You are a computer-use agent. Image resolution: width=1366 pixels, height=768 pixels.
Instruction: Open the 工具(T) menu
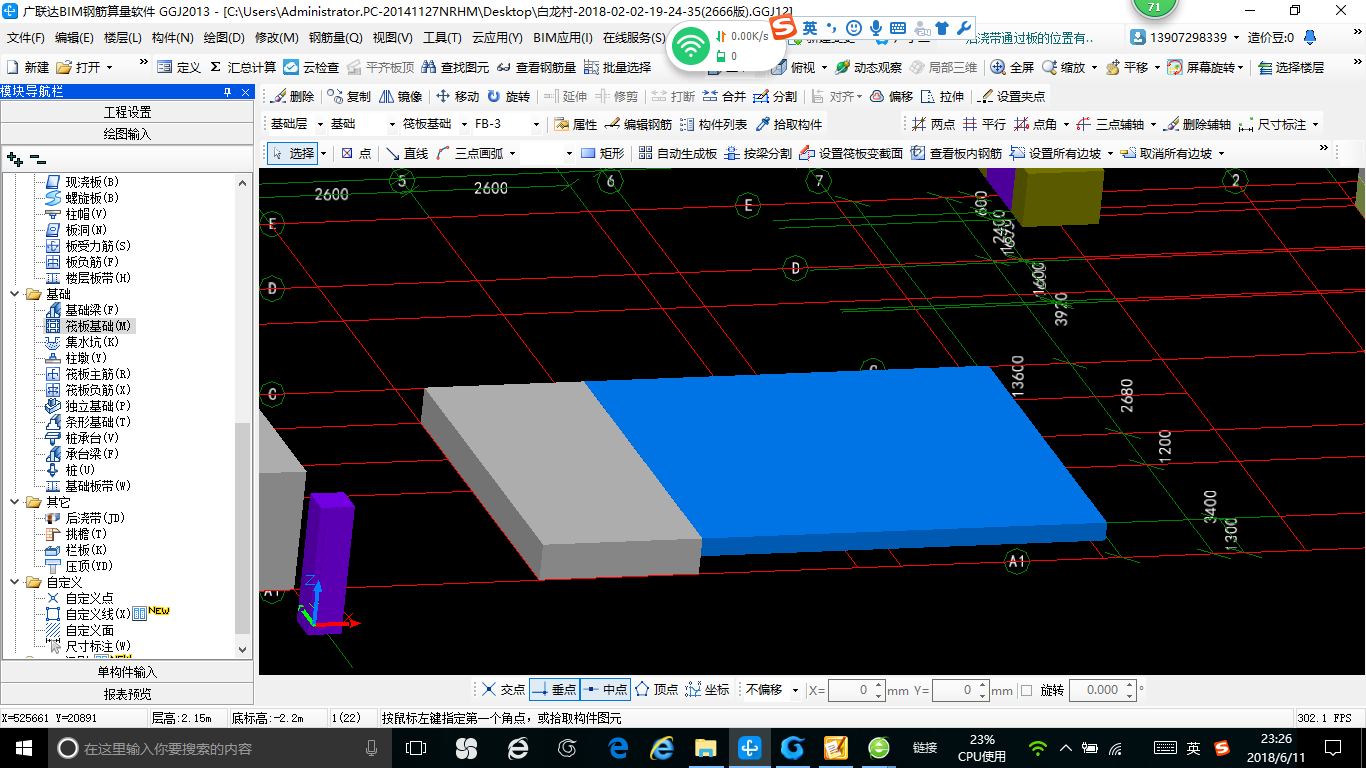tap(442, 38)
